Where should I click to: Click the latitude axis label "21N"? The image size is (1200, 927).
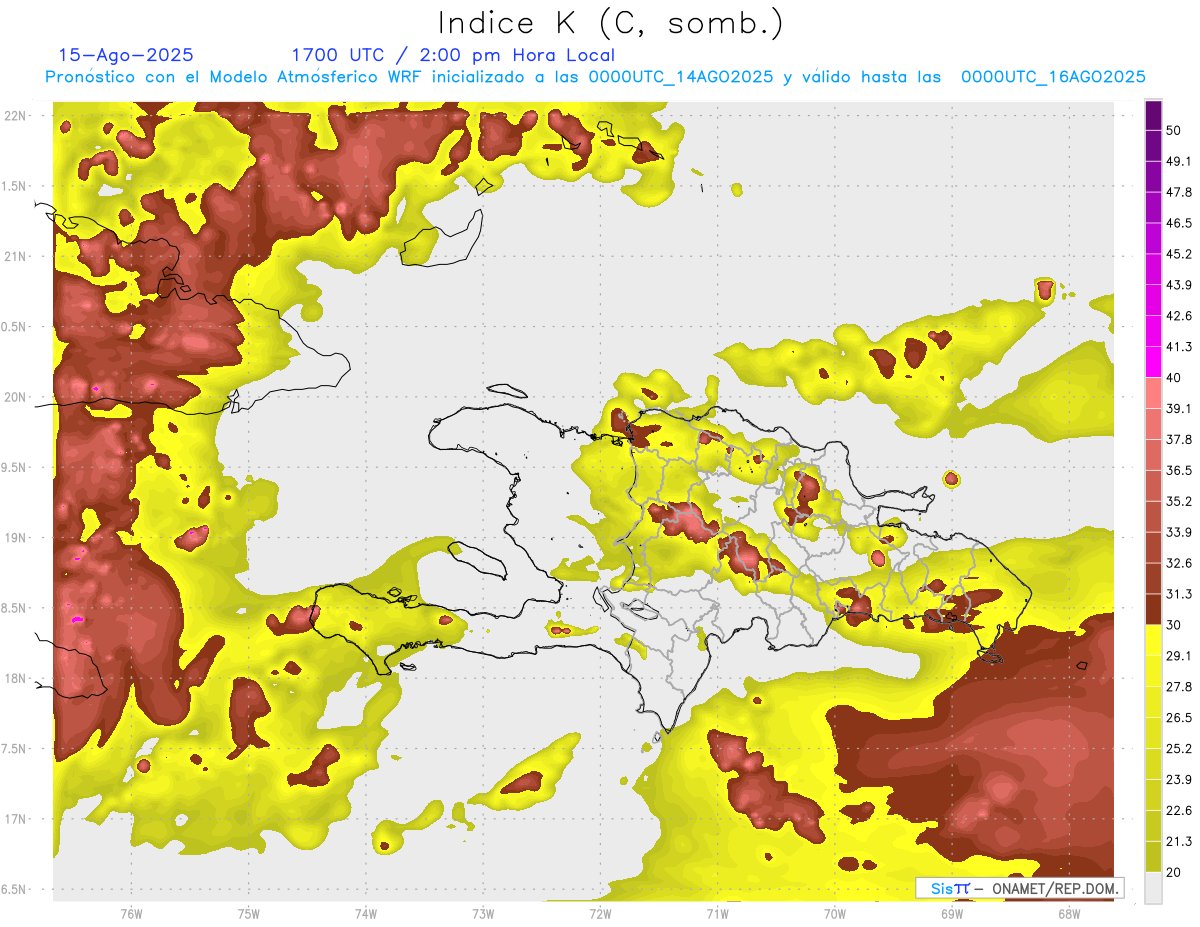point(15,256)
